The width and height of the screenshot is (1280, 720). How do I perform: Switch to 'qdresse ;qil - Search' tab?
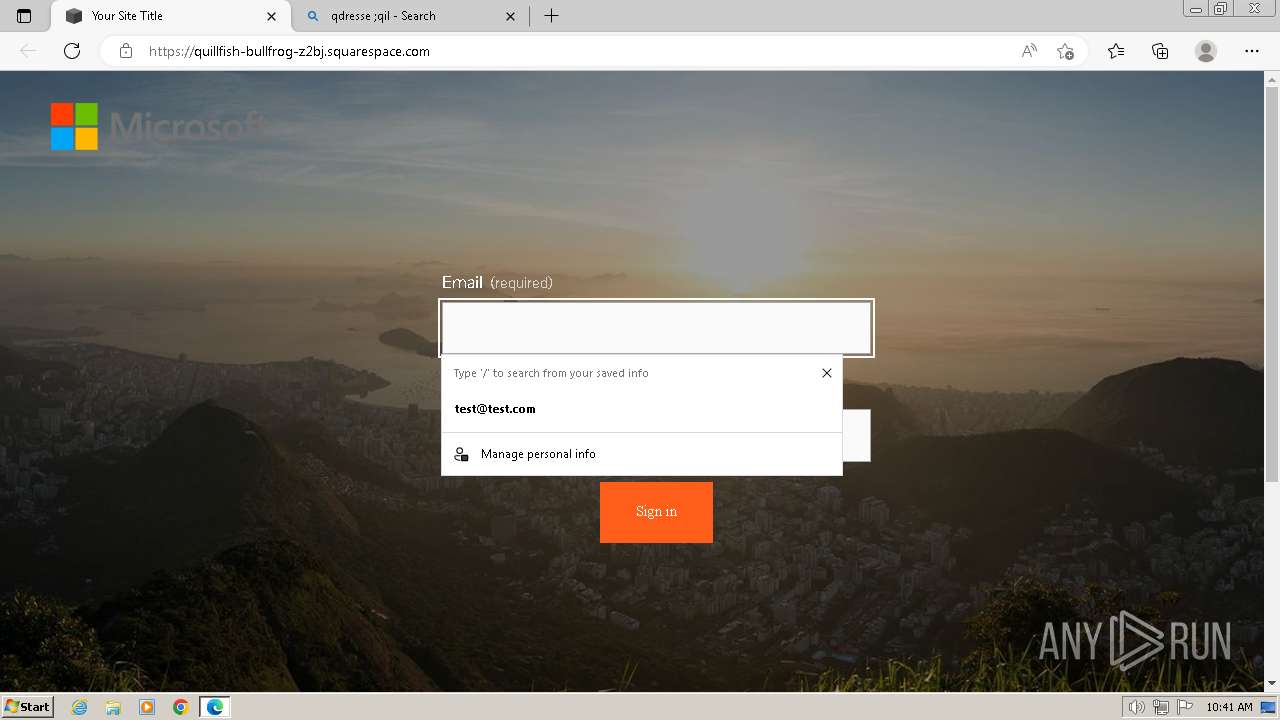click(x=410, y=16)
